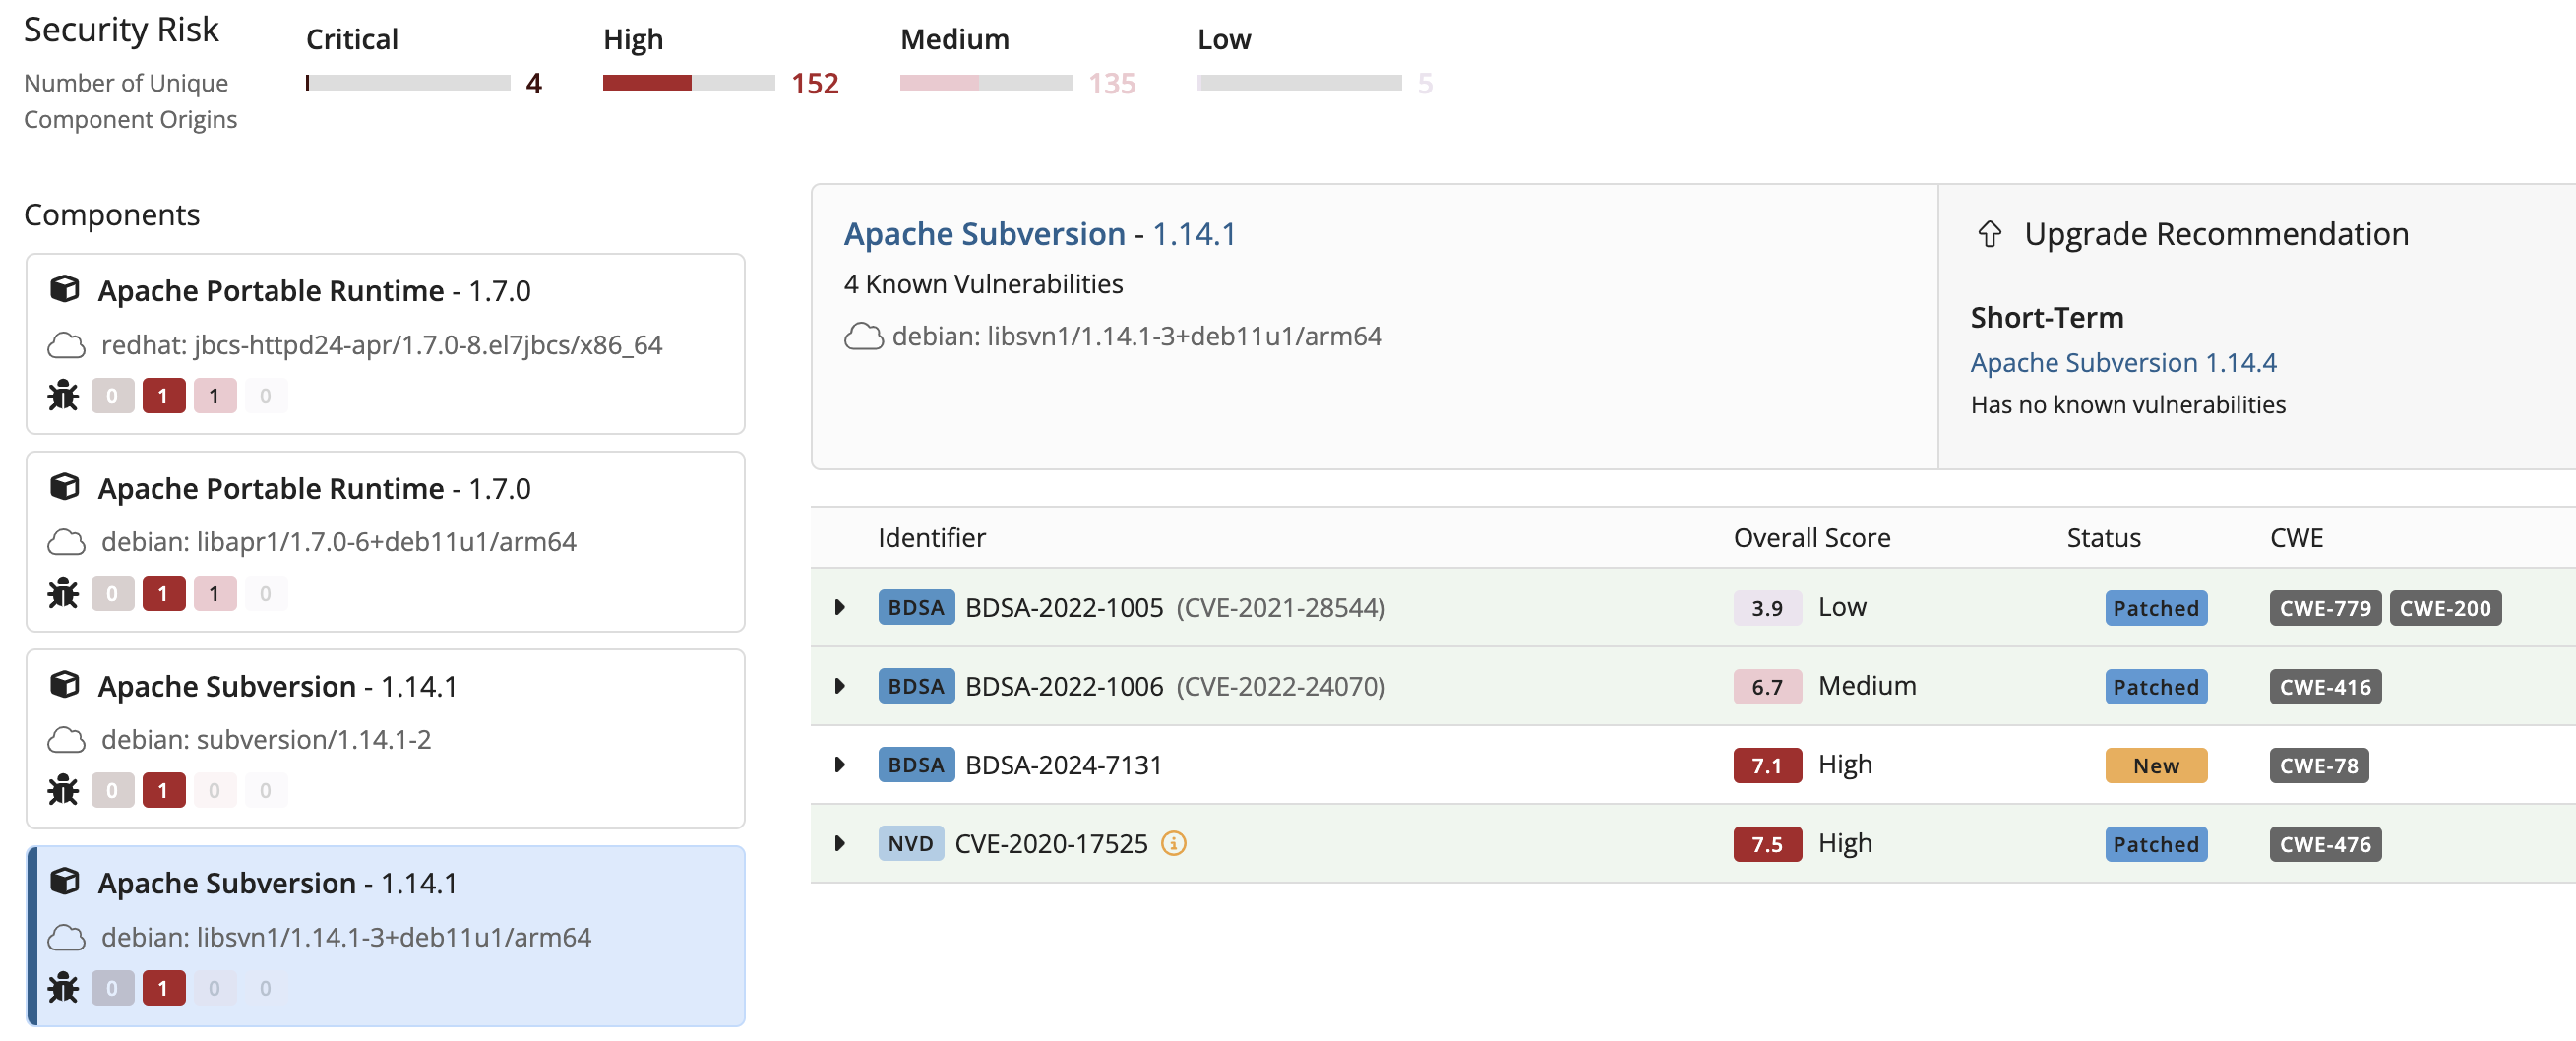This screenshot has width=2576, height=1041.
Task: Click the Low risk progress bar
Action: coord(1300,83)
